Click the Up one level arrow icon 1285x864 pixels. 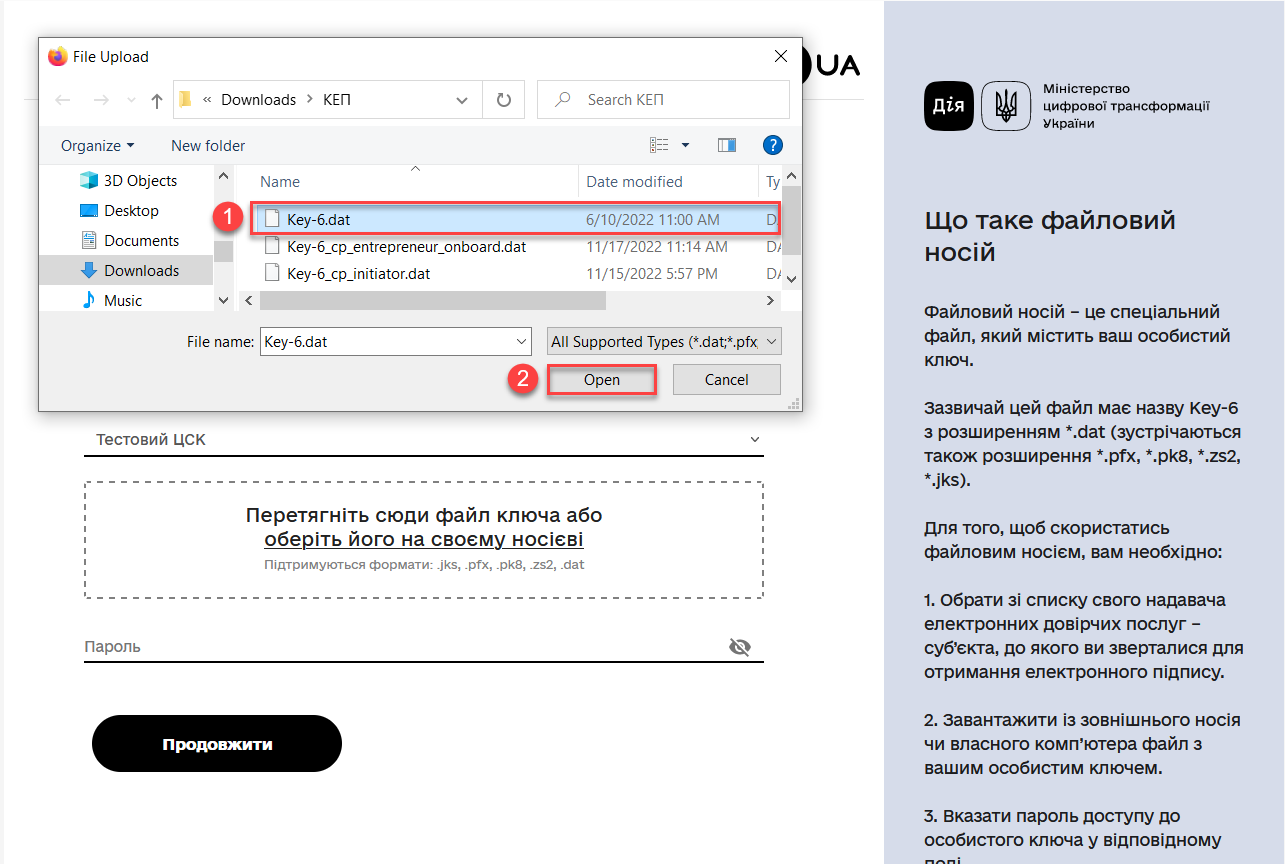[157, 100]
